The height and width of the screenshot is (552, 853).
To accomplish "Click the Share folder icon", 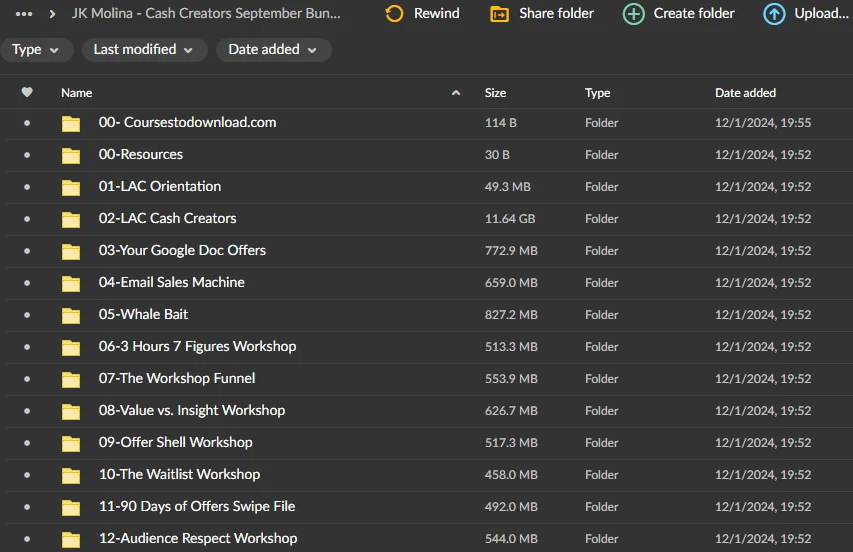I will [x=499, y=14].
